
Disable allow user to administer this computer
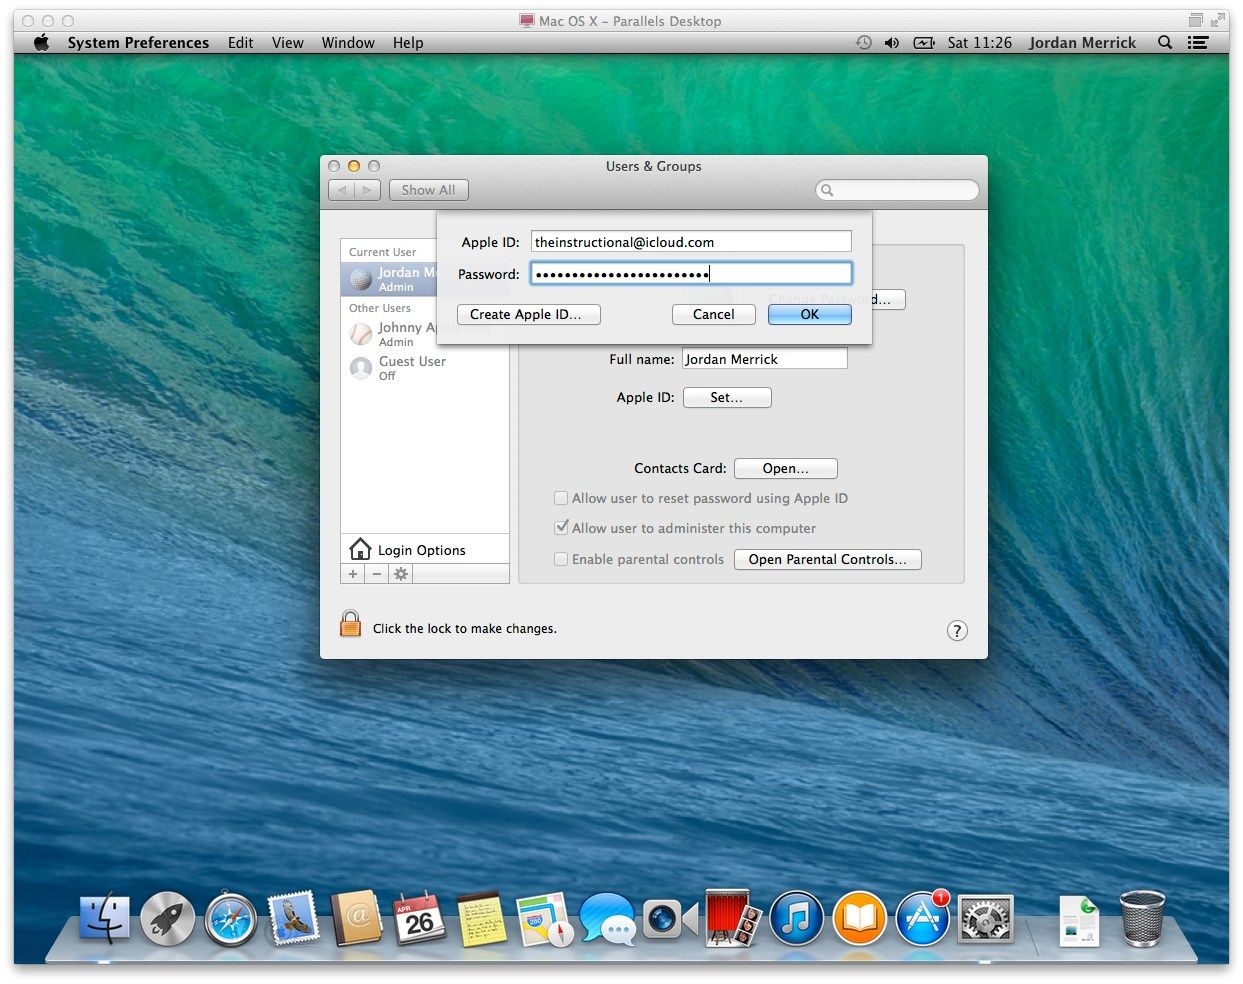[561, 528]
